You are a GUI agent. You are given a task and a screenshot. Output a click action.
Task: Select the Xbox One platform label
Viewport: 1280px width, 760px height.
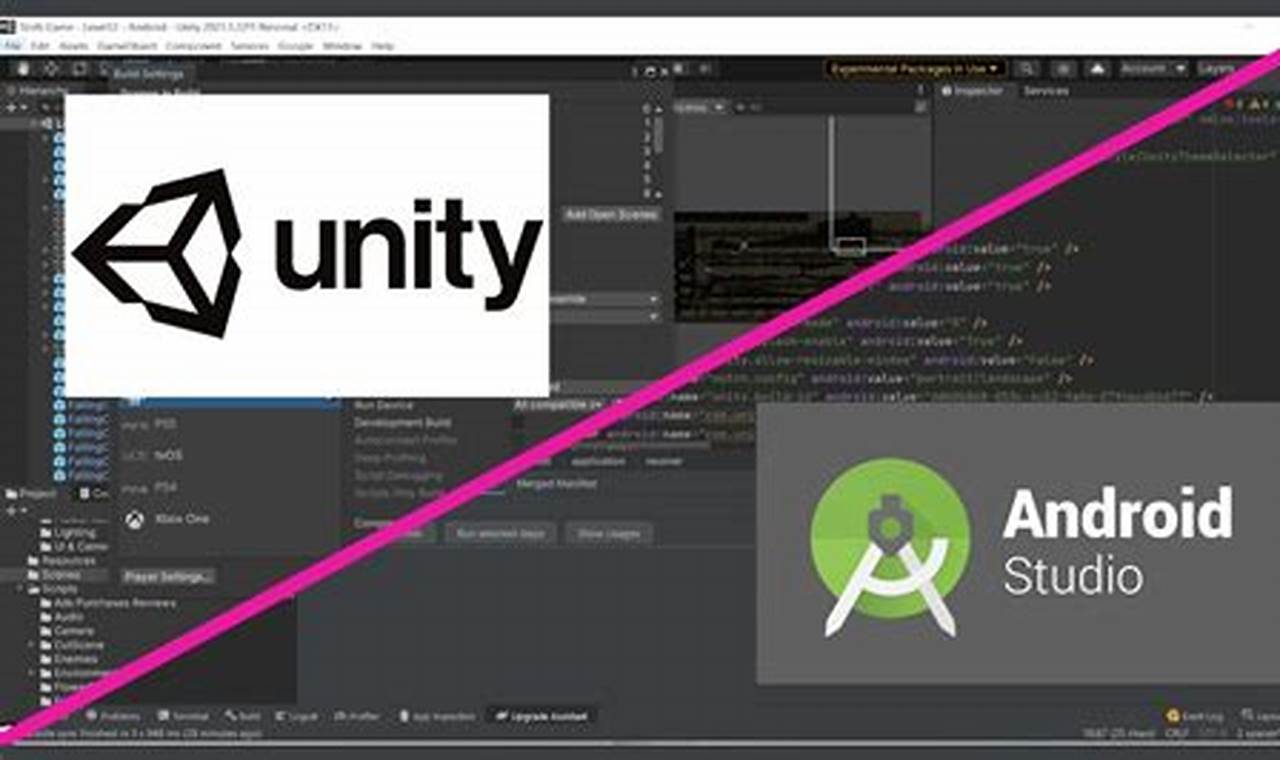(181, 519)
